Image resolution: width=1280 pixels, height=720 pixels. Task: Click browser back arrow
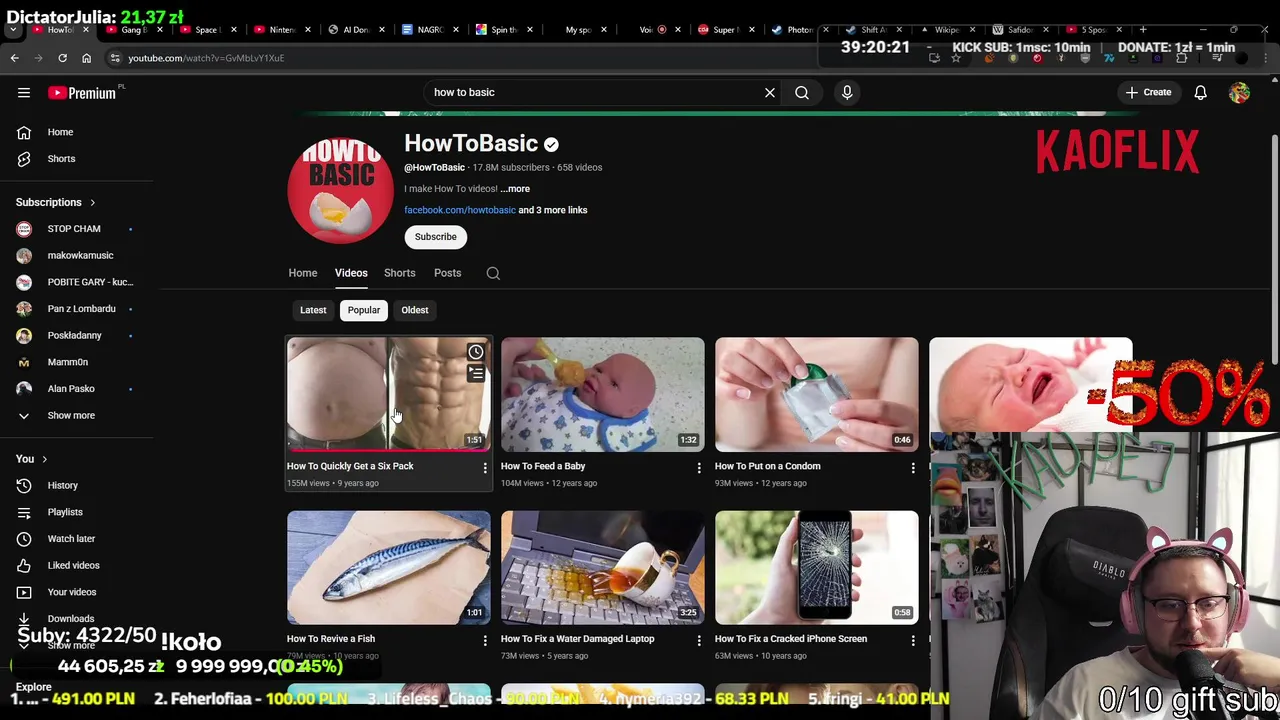point(15,58)
